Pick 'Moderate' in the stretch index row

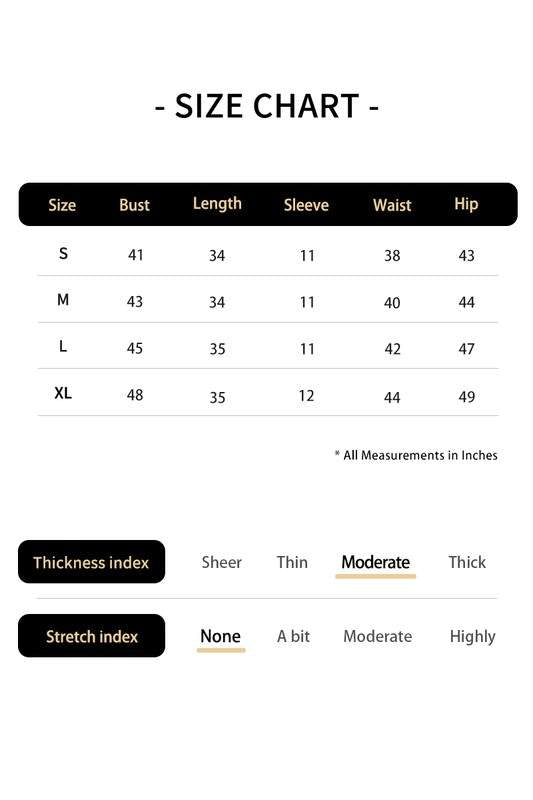377,636
